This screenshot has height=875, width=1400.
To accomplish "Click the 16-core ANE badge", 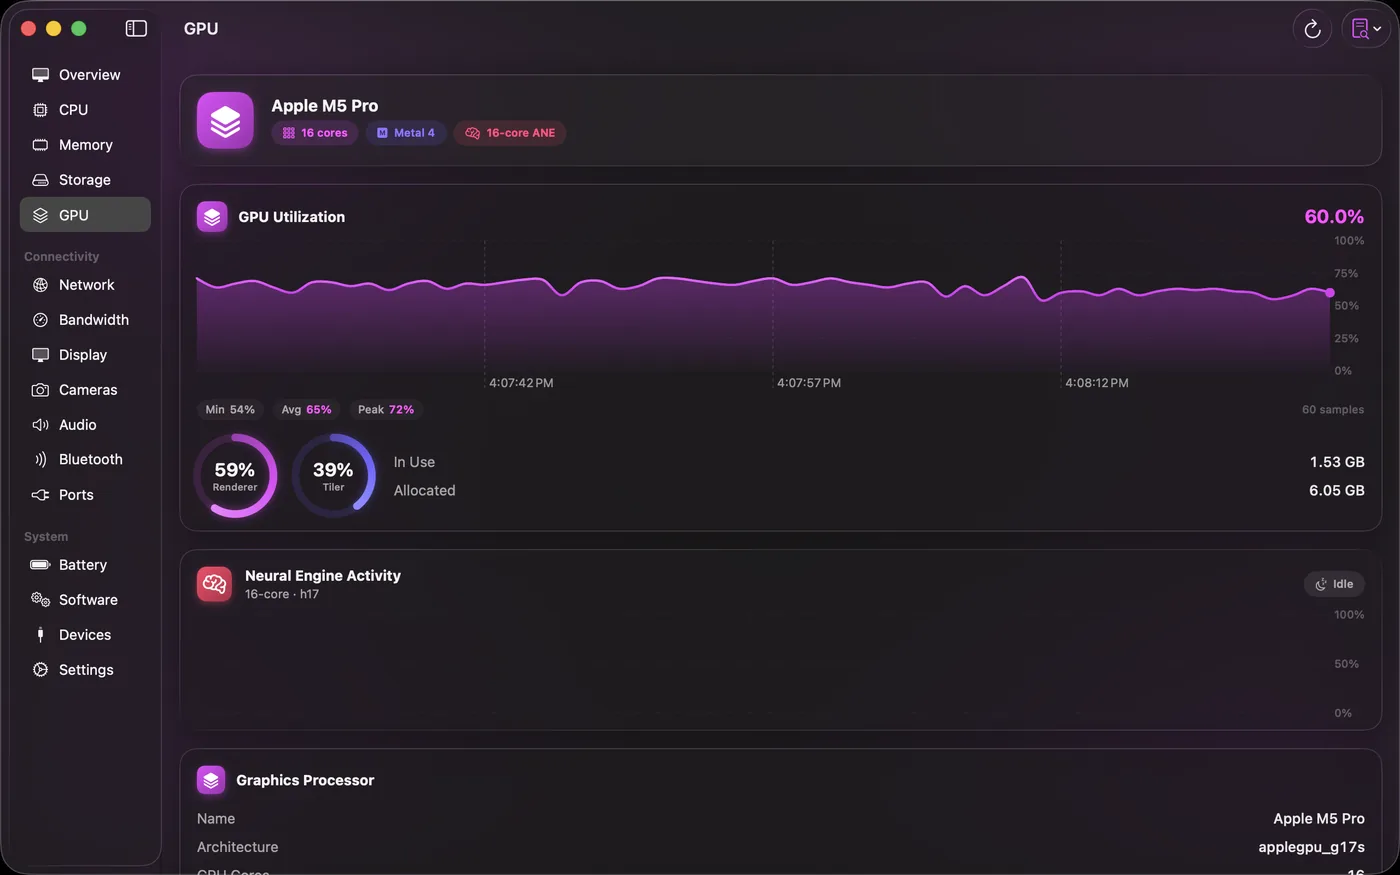I will (510, 133).
